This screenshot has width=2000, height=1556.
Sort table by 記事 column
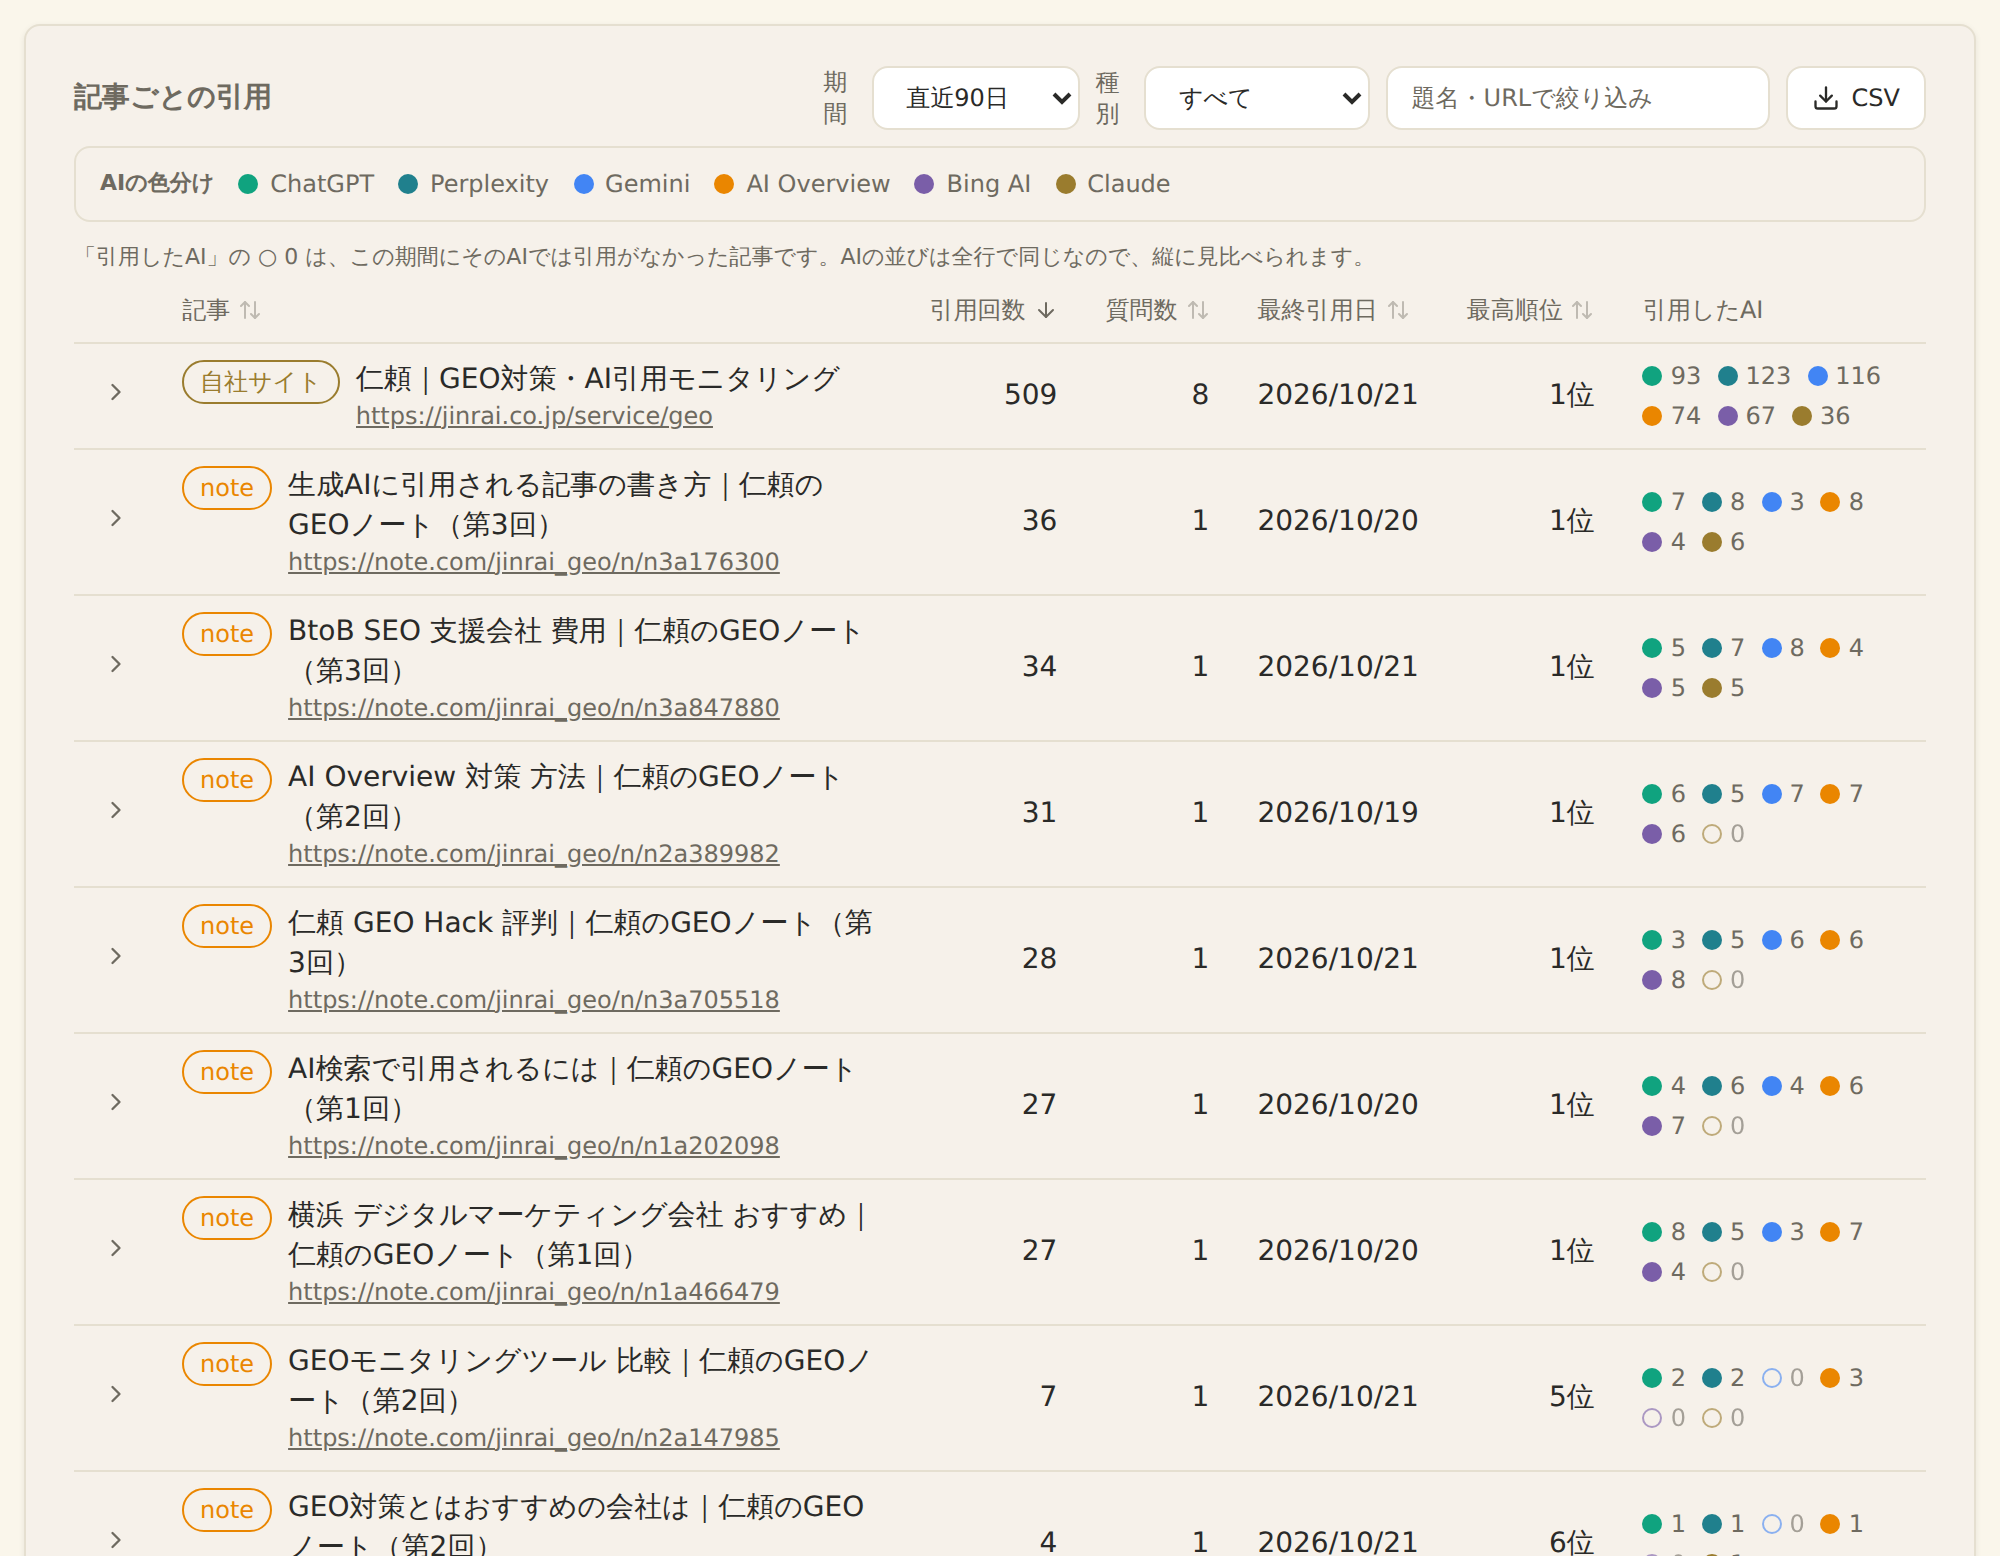pyautogui.click(x=221, y=310)
